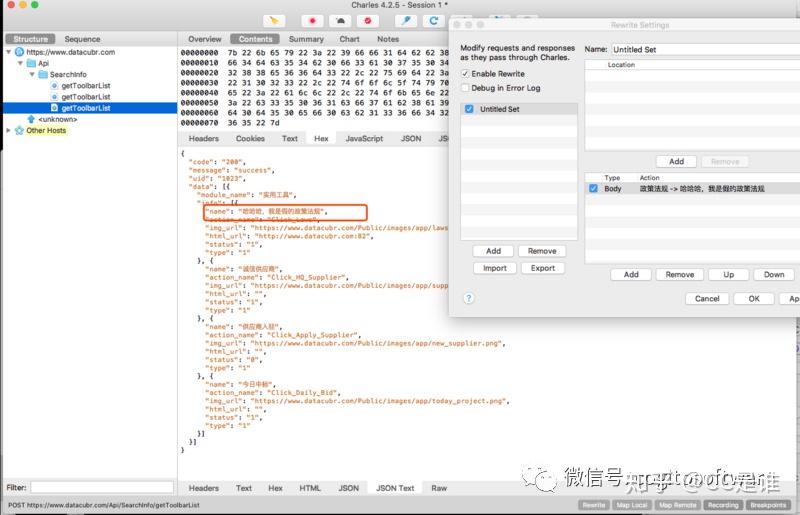Open the Notes tab
This screenshot has height=515, width=800.
(388, 39)
